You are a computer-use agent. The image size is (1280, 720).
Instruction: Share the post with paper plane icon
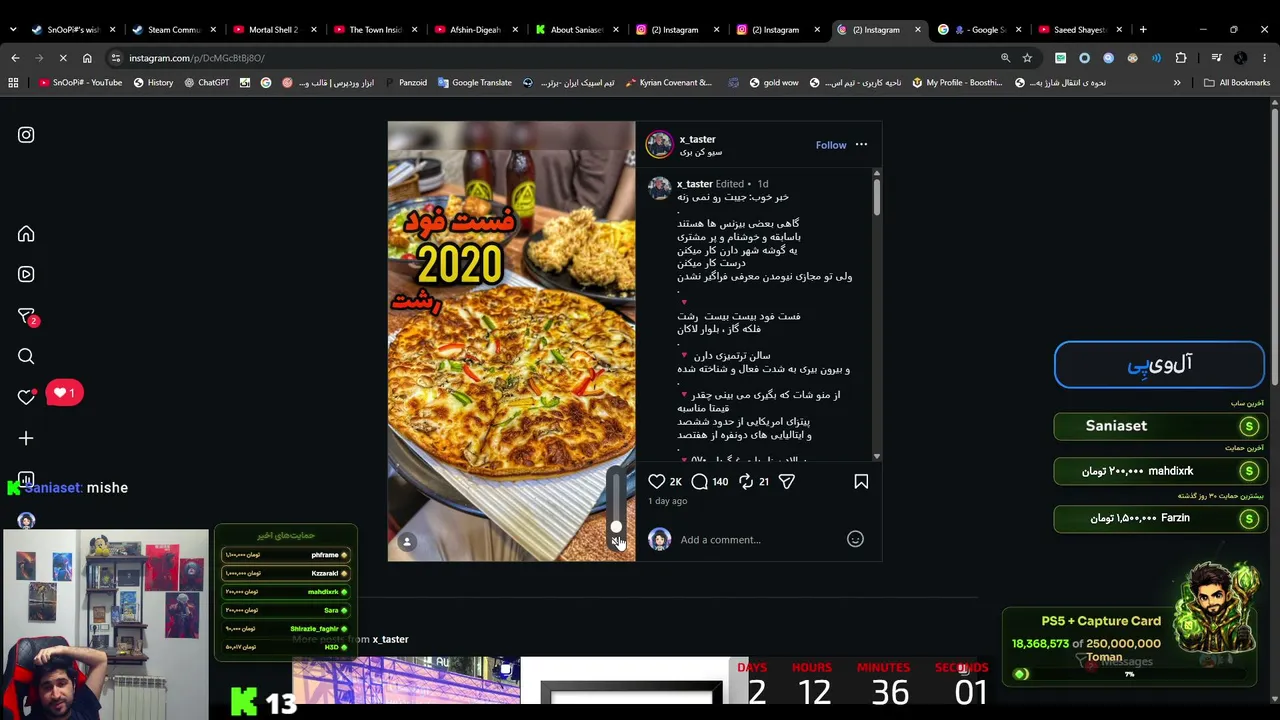pos(787,482)
